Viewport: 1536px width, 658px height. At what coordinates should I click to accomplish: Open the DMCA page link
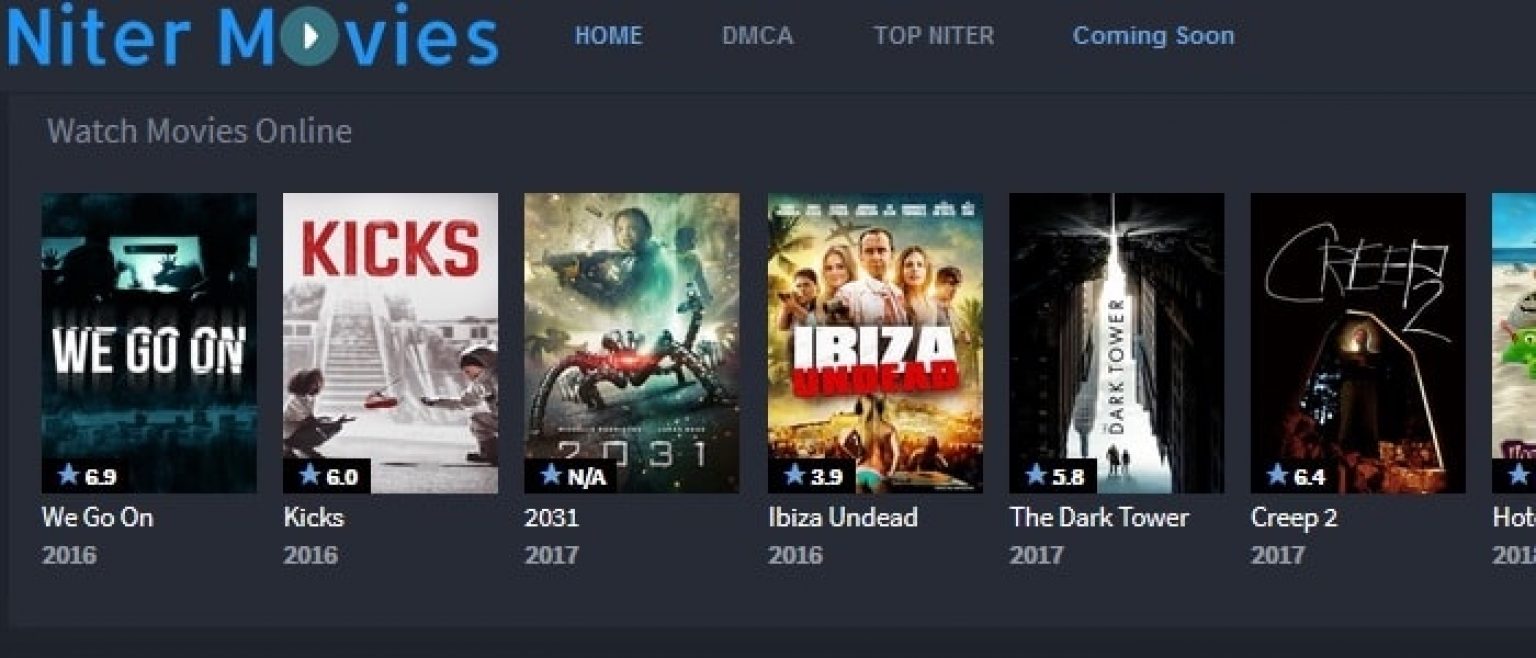click(x=757, y=36)
